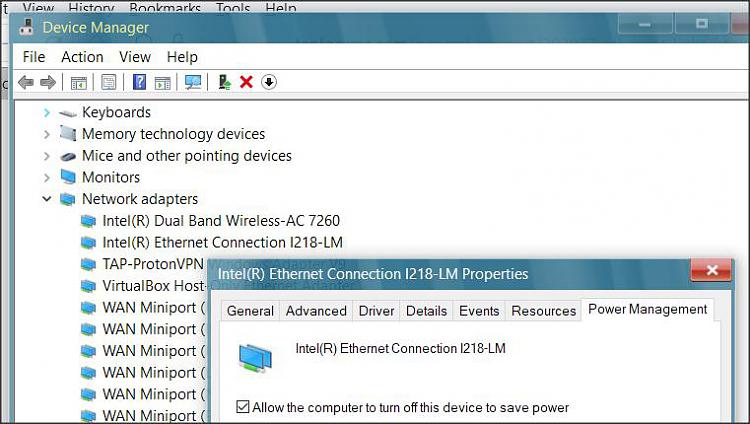Select Memory technology devices label
750x424 pixels.
point(173,134)
